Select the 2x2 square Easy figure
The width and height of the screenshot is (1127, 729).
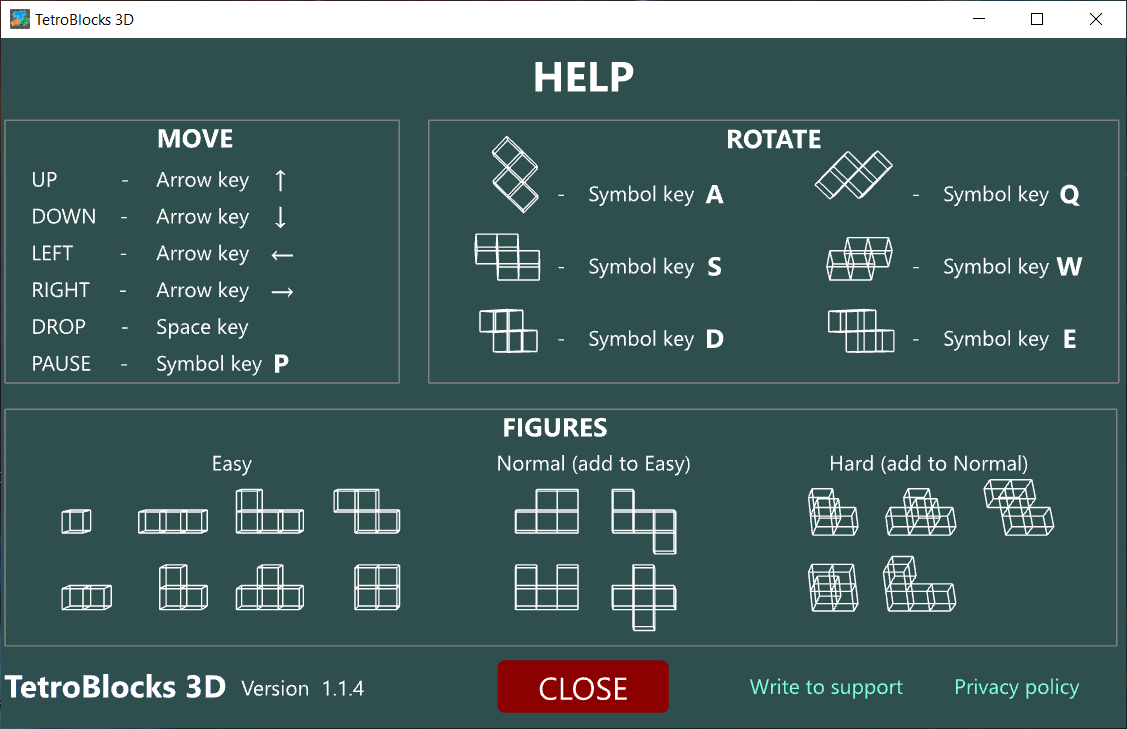tap(377, 587)
